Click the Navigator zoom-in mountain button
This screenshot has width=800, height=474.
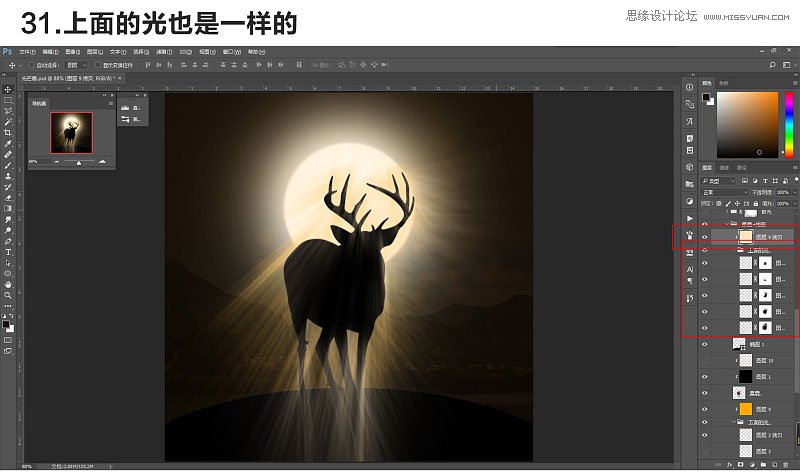(x=103, y=162)
